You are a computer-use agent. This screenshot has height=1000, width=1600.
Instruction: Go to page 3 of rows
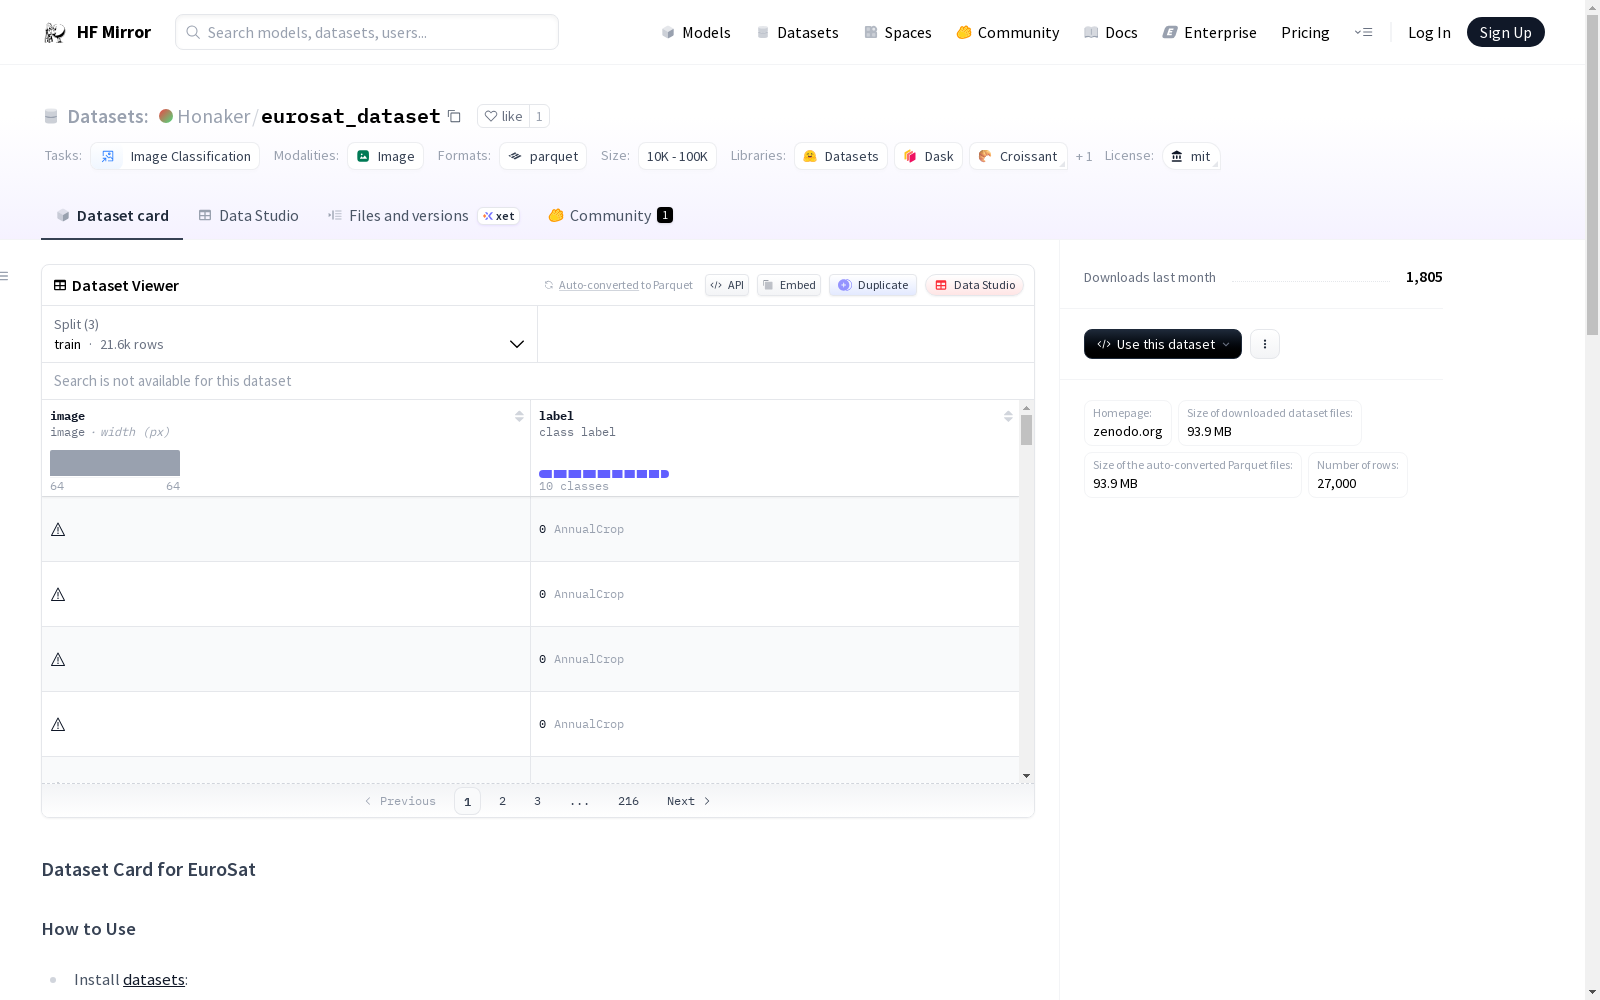tap(537, 801)
